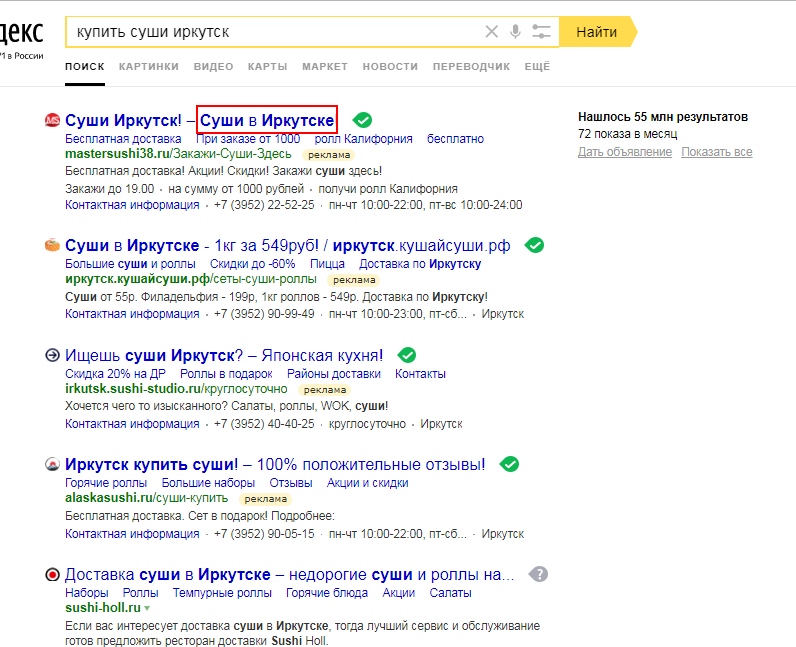The width and height of the screenshot is (796, 647).
Task: Click the sushi-studio arrow favicon
Action: (x=52, y=355)
